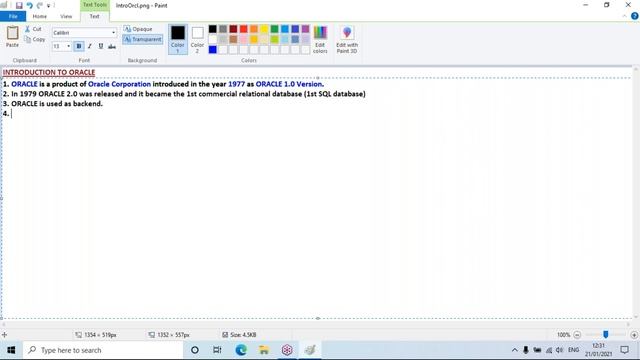Expand the font size dropdown
The width and height of the screenshot is (640, 360).
click(x=68, y=46)
